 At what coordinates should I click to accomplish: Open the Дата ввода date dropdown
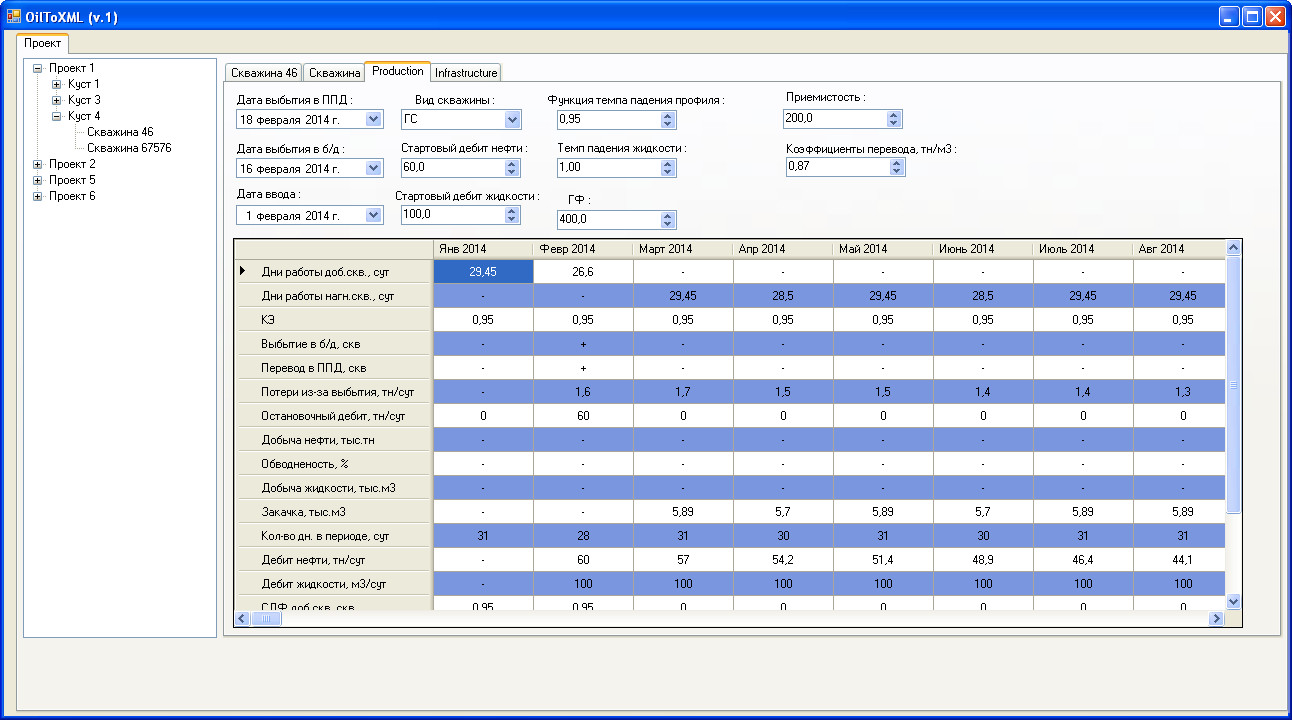point(374,215)
